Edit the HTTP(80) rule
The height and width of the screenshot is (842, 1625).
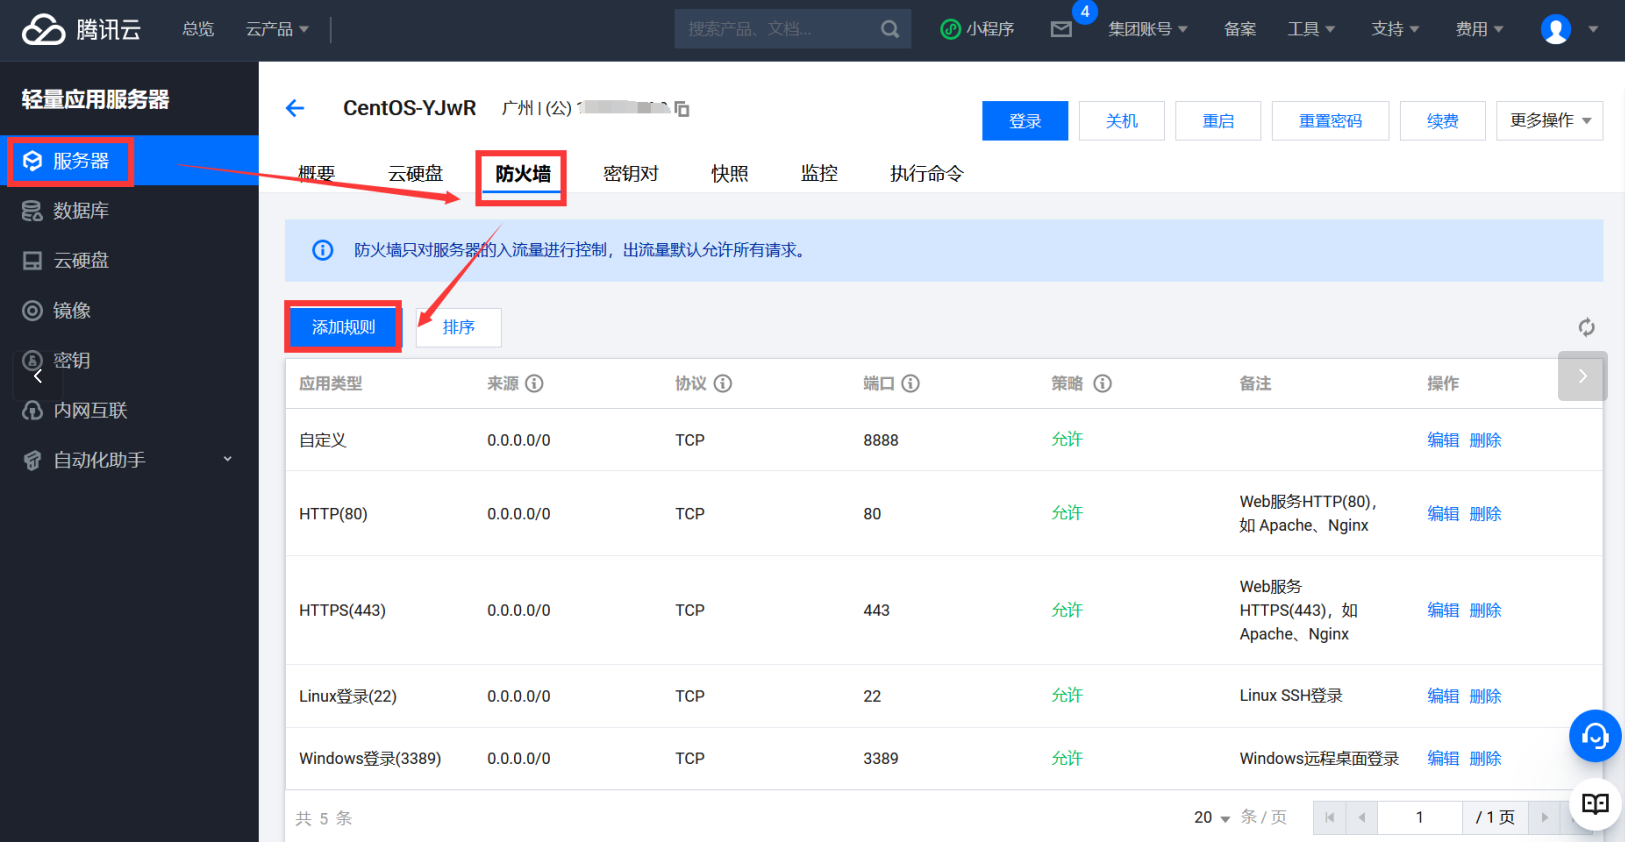click(1443, 514)
